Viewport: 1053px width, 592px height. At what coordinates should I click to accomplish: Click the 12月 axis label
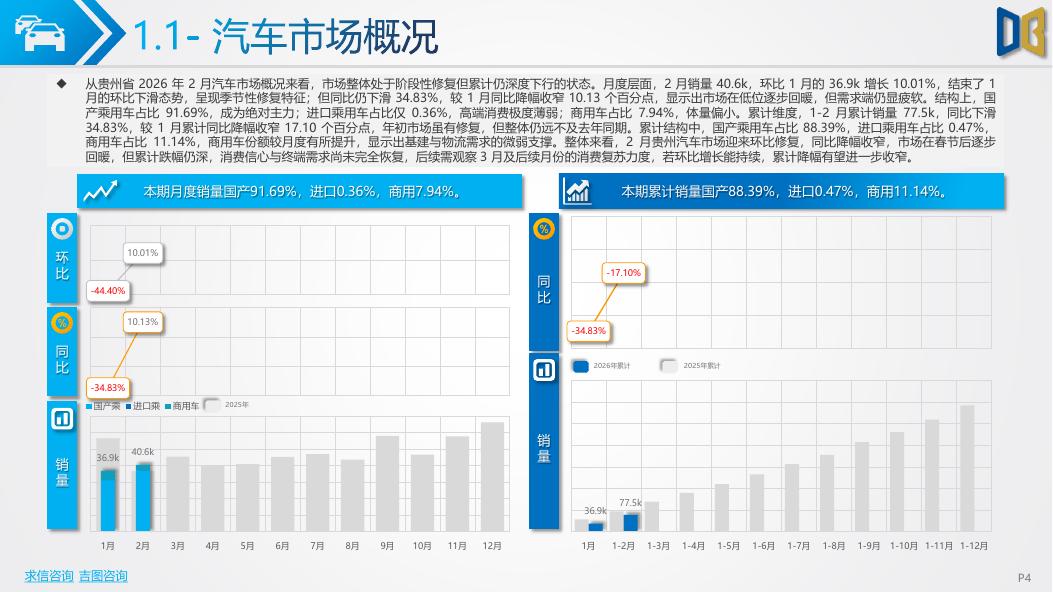click(492, 546)
